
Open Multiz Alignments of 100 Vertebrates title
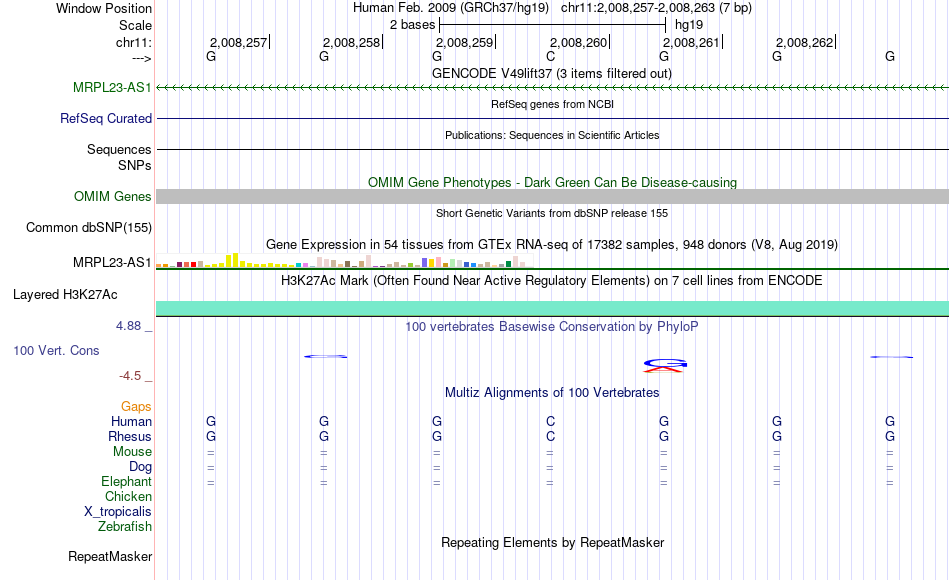tap(552, 392)
